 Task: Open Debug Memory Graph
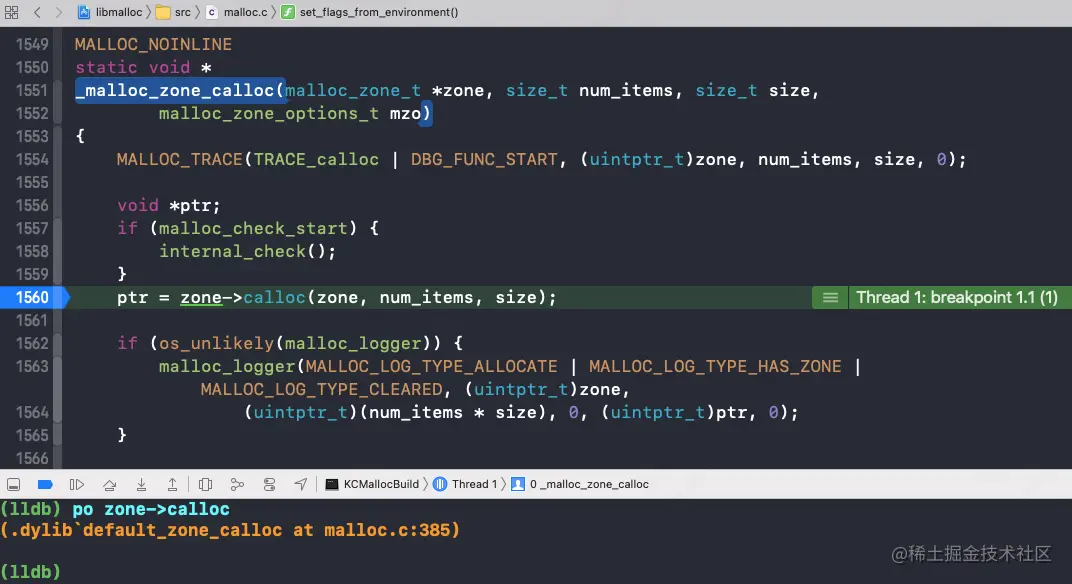(237, 485)
